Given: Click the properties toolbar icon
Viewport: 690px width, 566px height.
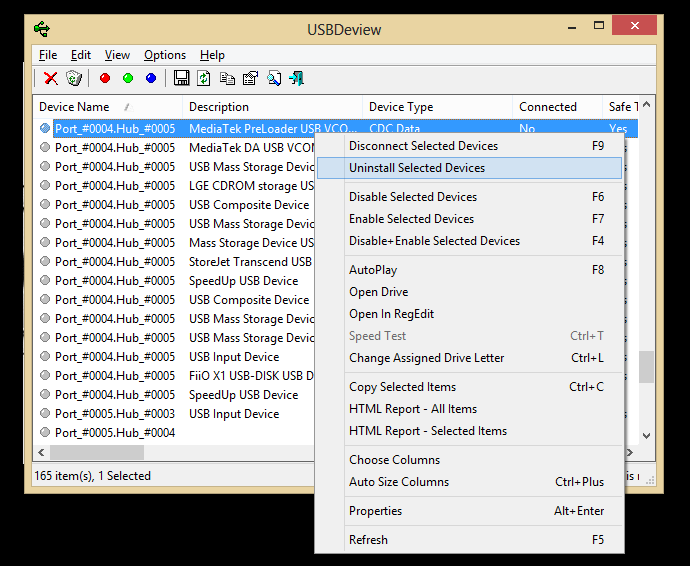Looking at the screenshot, I should (x=250, y=78).
